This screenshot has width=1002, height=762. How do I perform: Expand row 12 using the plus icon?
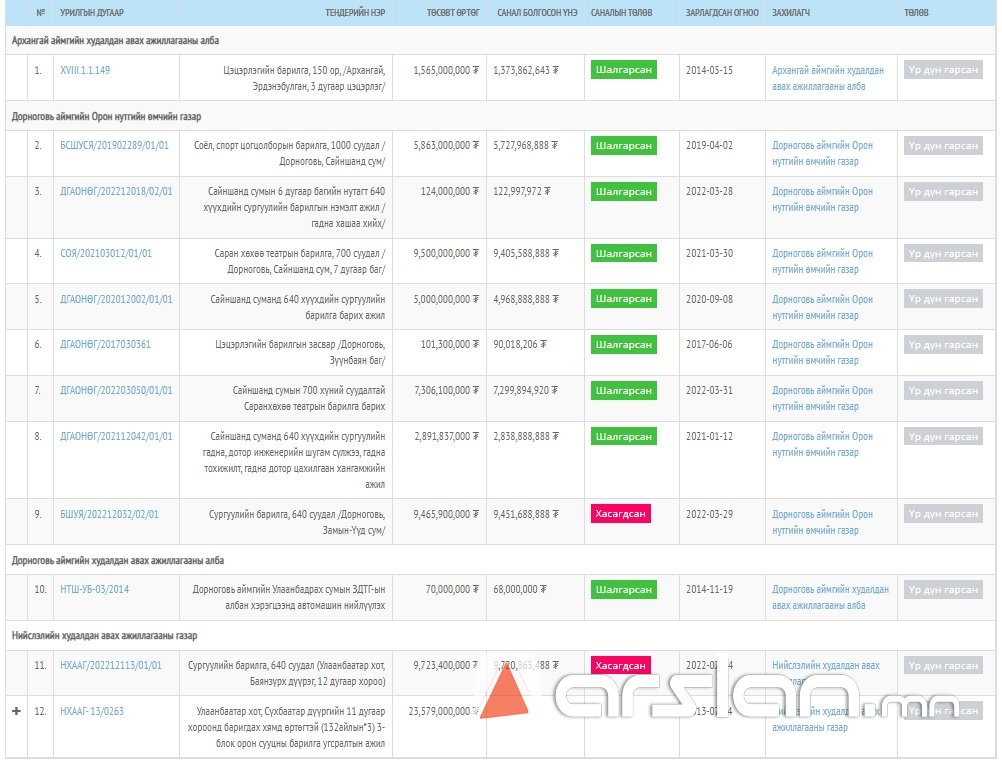(x=16, y=711)
